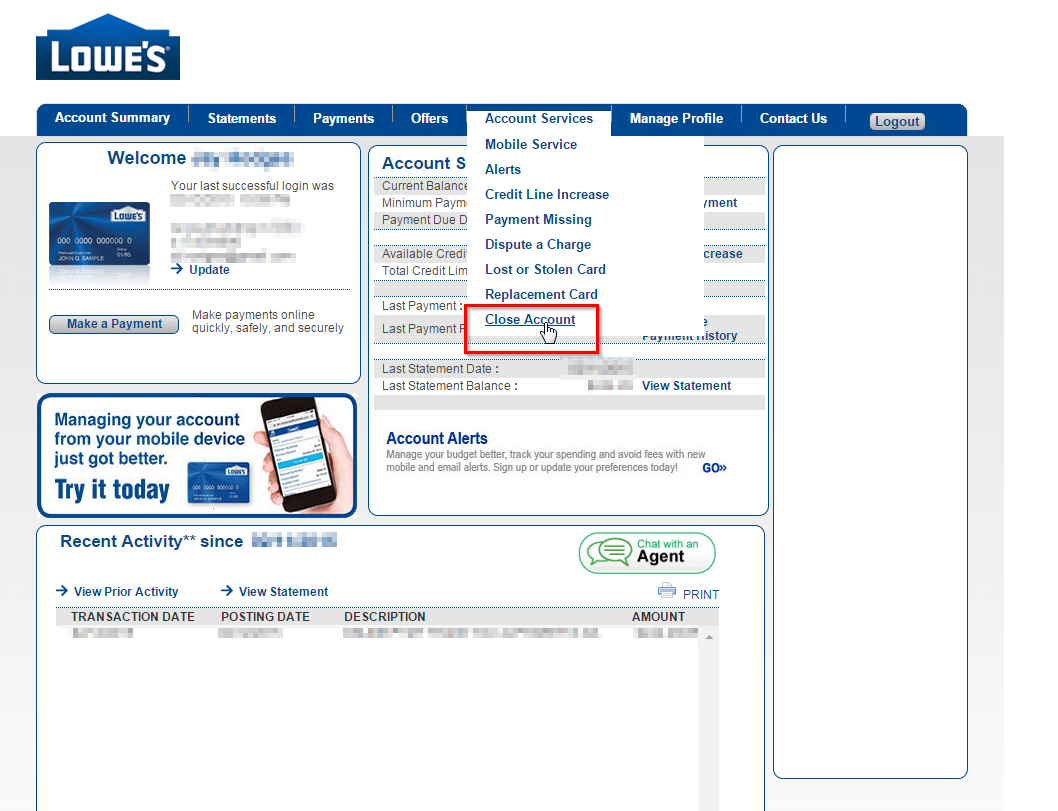Click the Lowe's credit card image

point(99,233)
